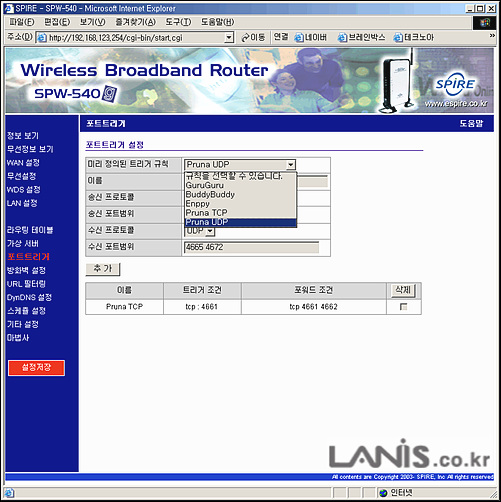Open the 보기(V) menu
Viewport: 501px width, 502px height.
pos(92,22)
